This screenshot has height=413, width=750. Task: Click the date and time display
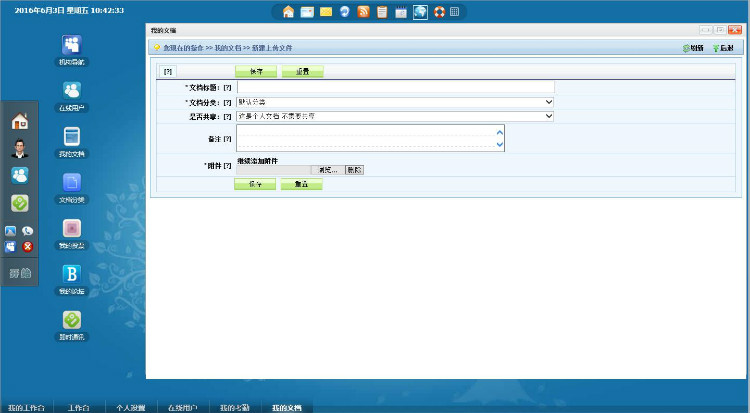69,10
